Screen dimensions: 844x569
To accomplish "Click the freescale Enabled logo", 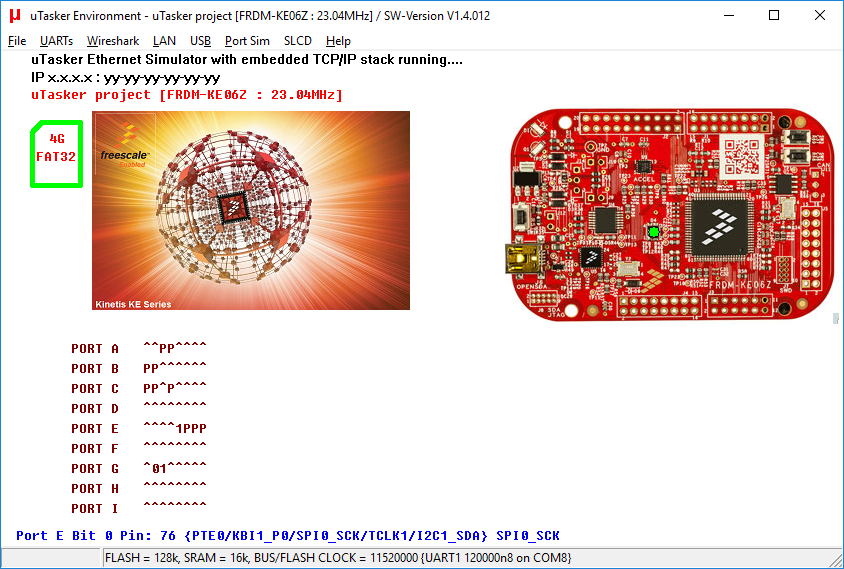I will 125,144.
